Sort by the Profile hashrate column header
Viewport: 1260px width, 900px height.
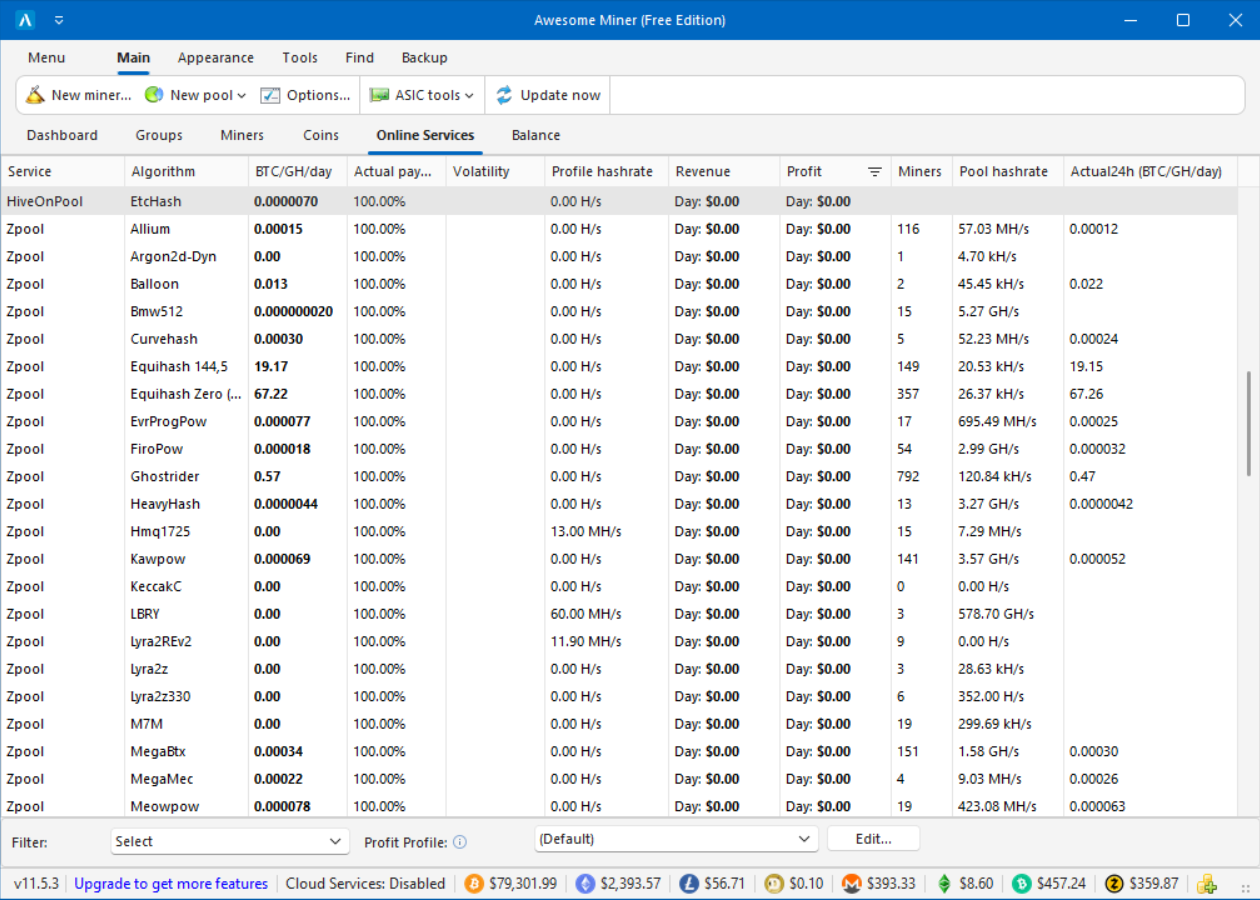coord(606,172)
